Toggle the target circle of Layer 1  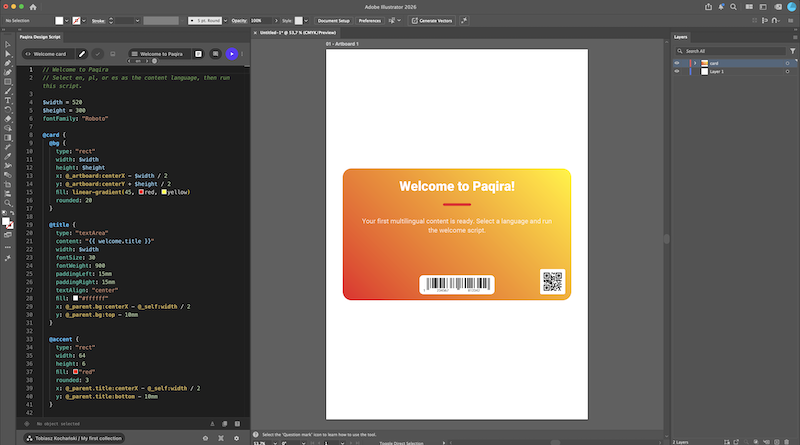click(x=787, y=71)
